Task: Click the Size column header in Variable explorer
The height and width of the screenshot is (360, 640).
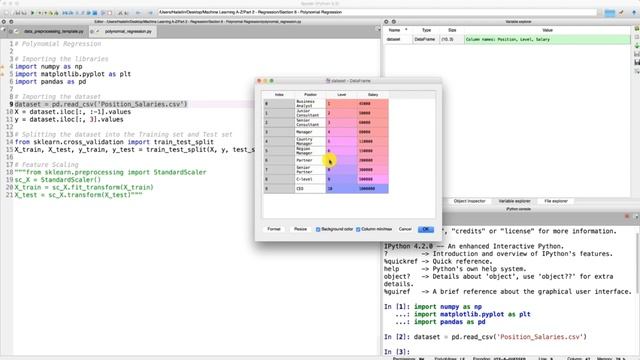Action: (x=452, y=30)
